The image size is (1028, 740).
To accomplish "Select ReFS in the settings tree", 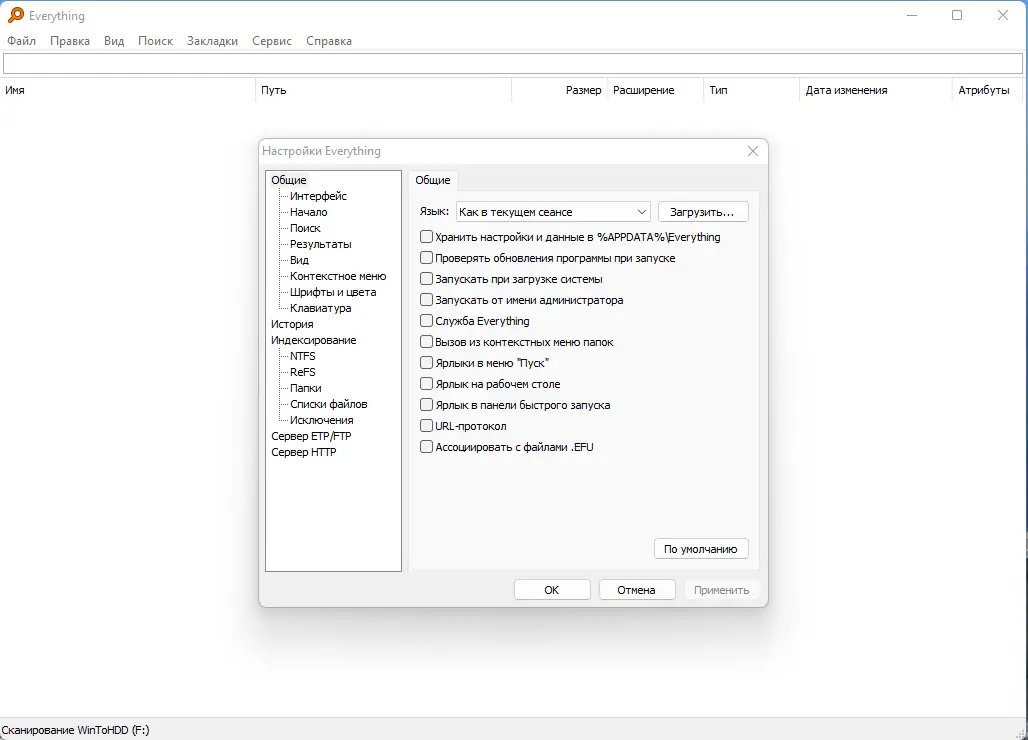I will 302,372.
